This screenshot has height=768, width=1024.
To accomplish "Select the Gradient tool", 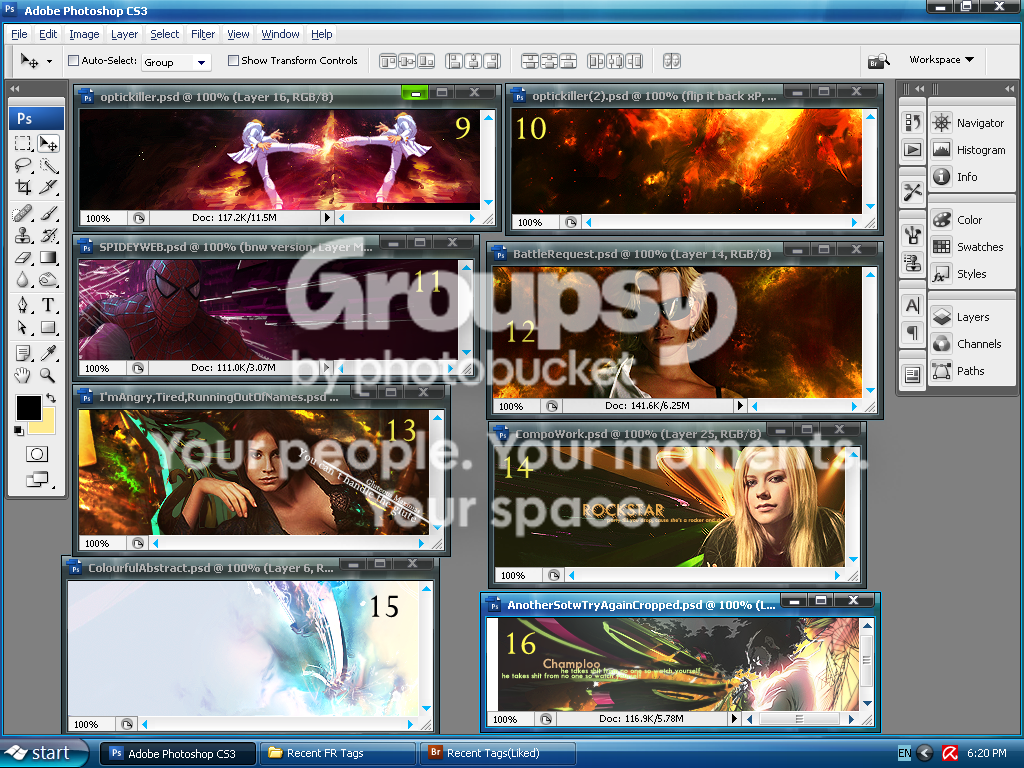I will coord(48,257).
